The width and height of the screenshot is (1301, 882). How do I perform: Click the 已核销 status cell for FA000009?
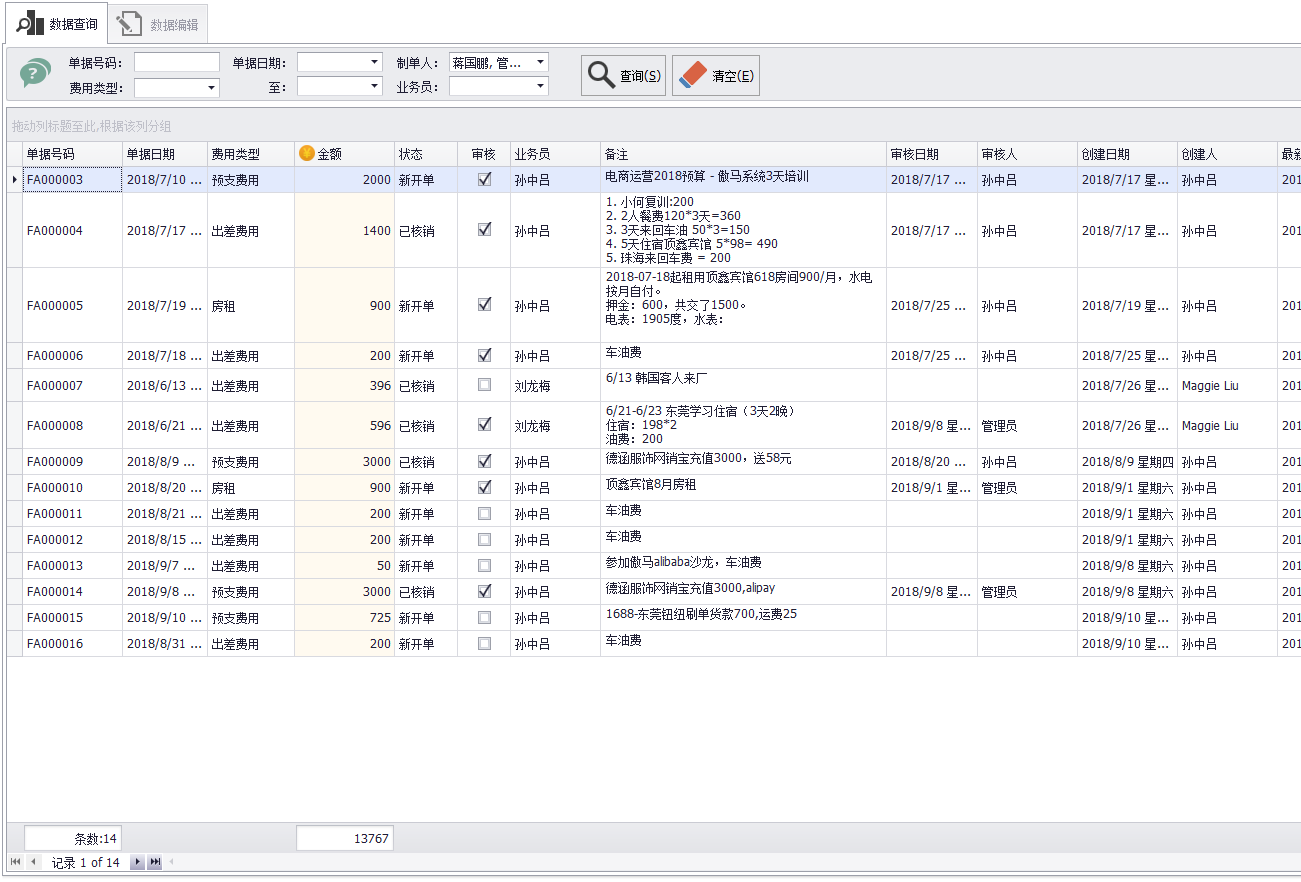(426, 462)
